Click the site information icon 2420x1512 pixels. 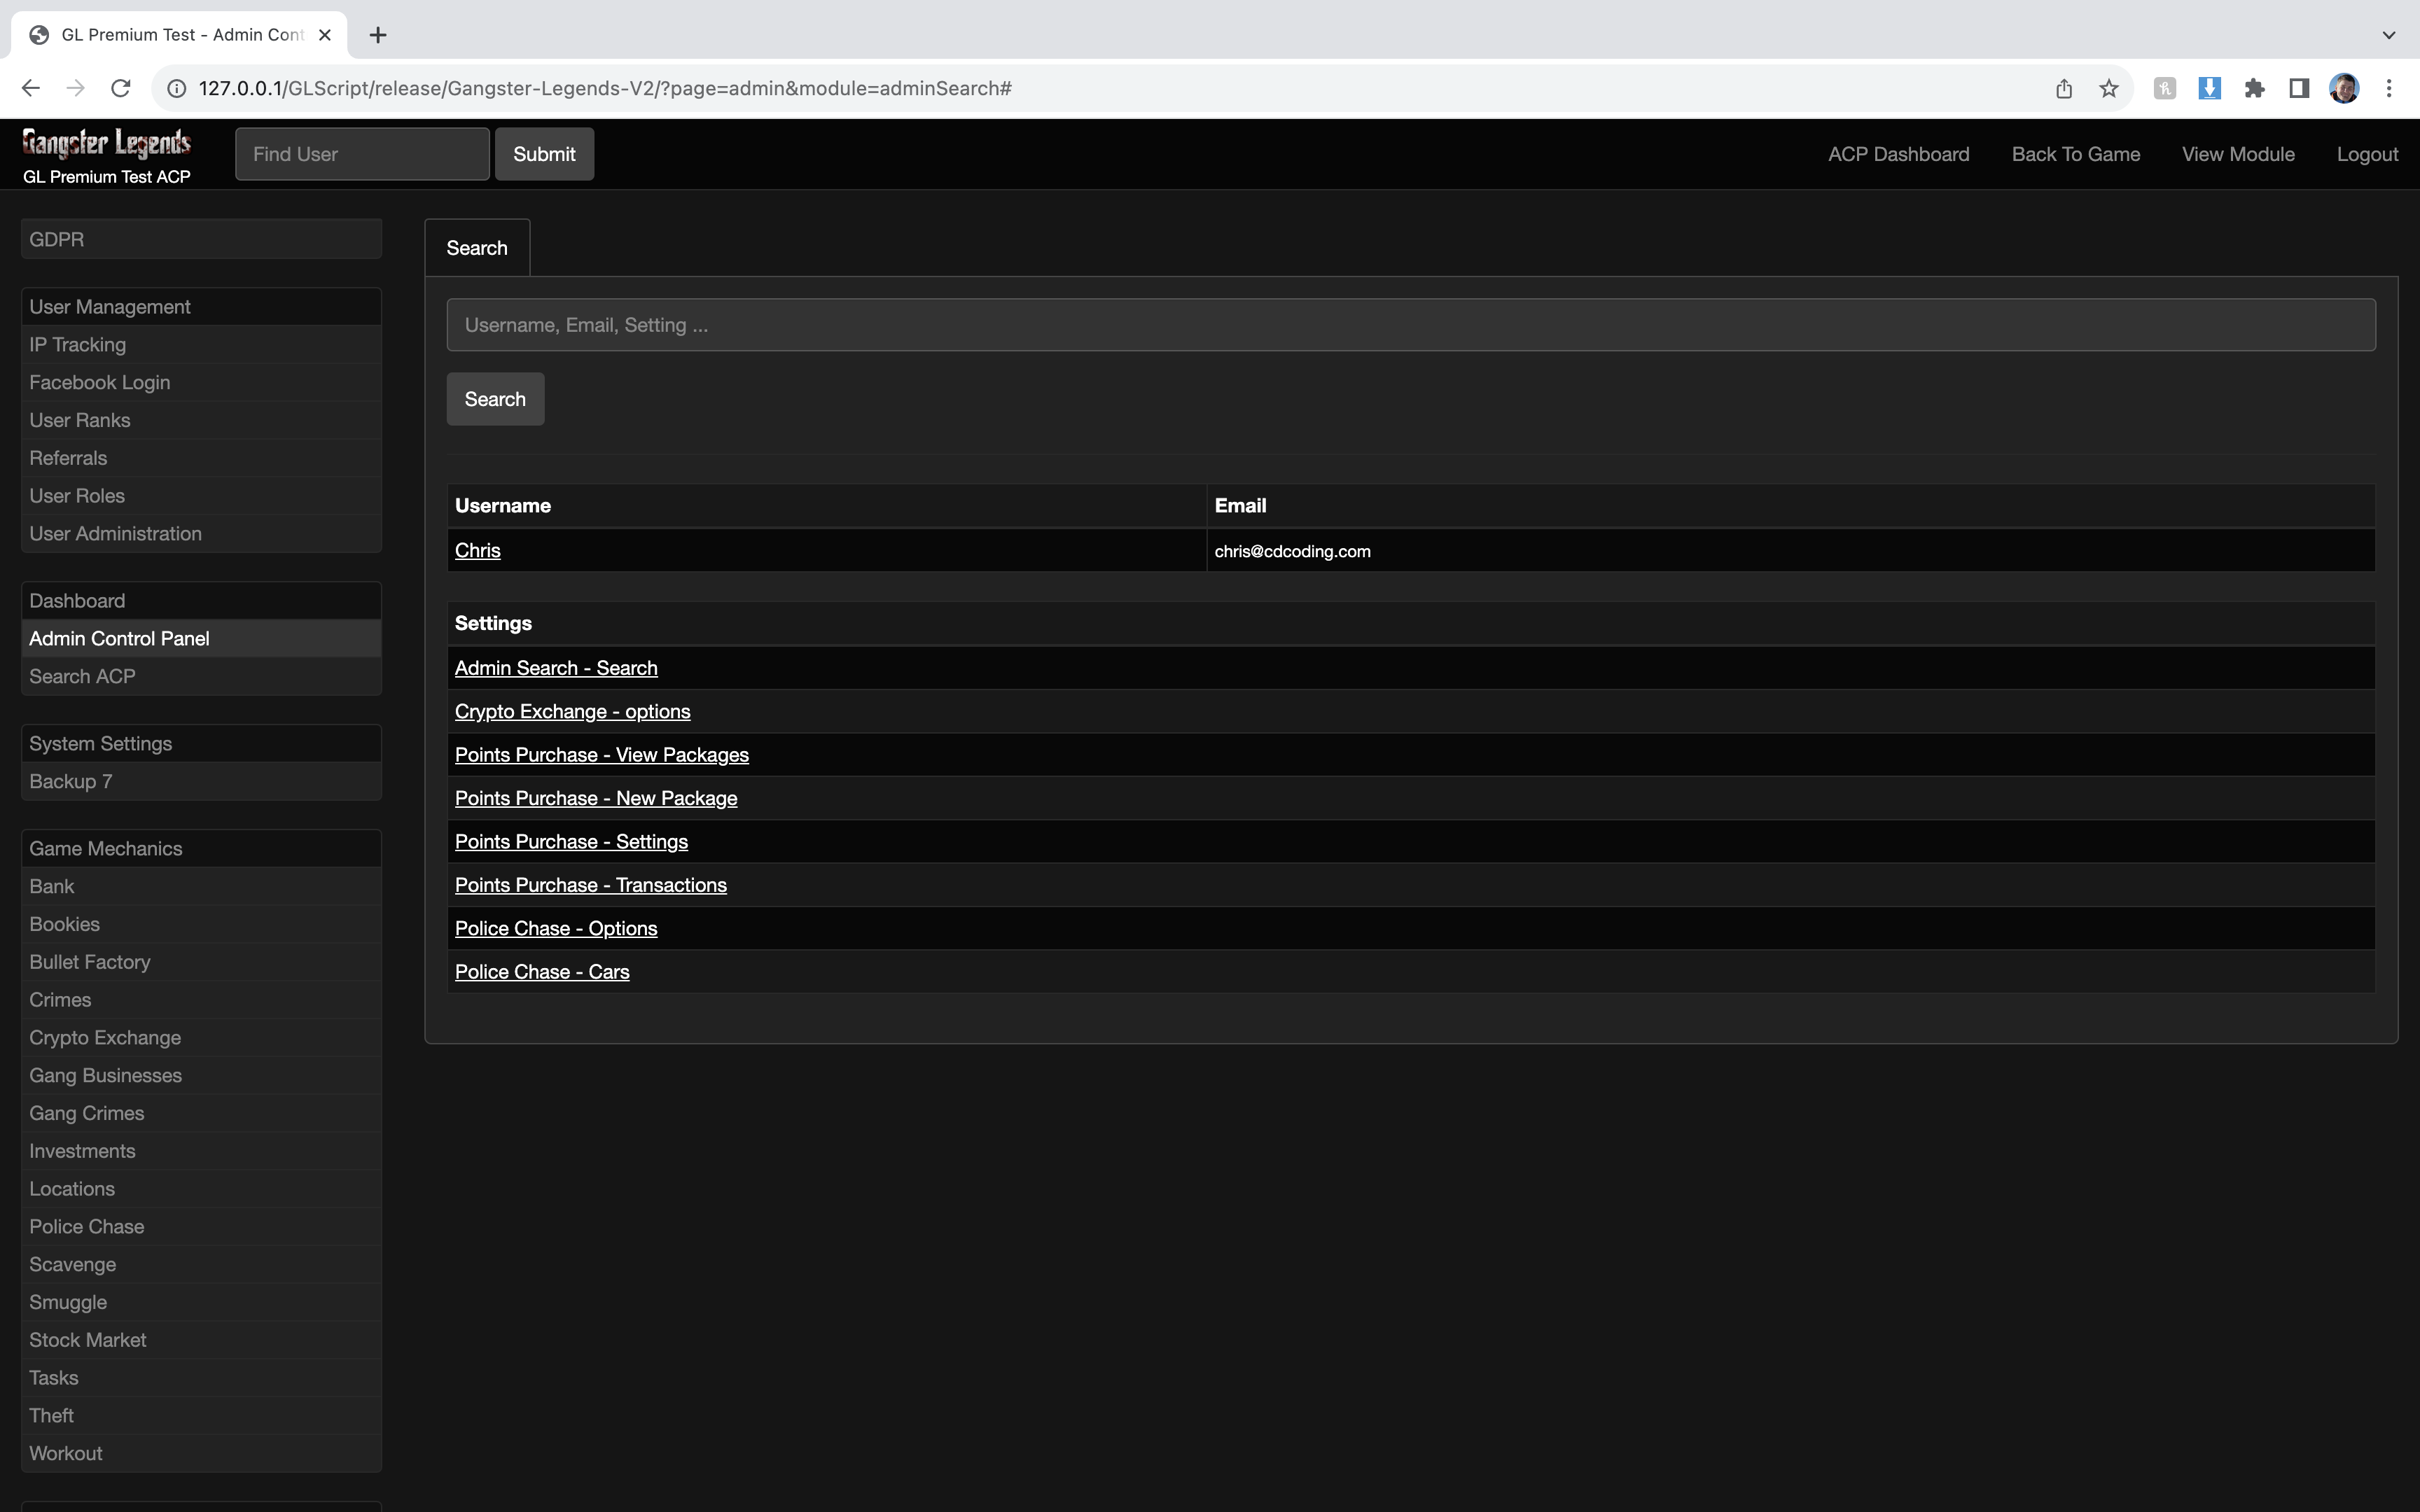(176, 88)
